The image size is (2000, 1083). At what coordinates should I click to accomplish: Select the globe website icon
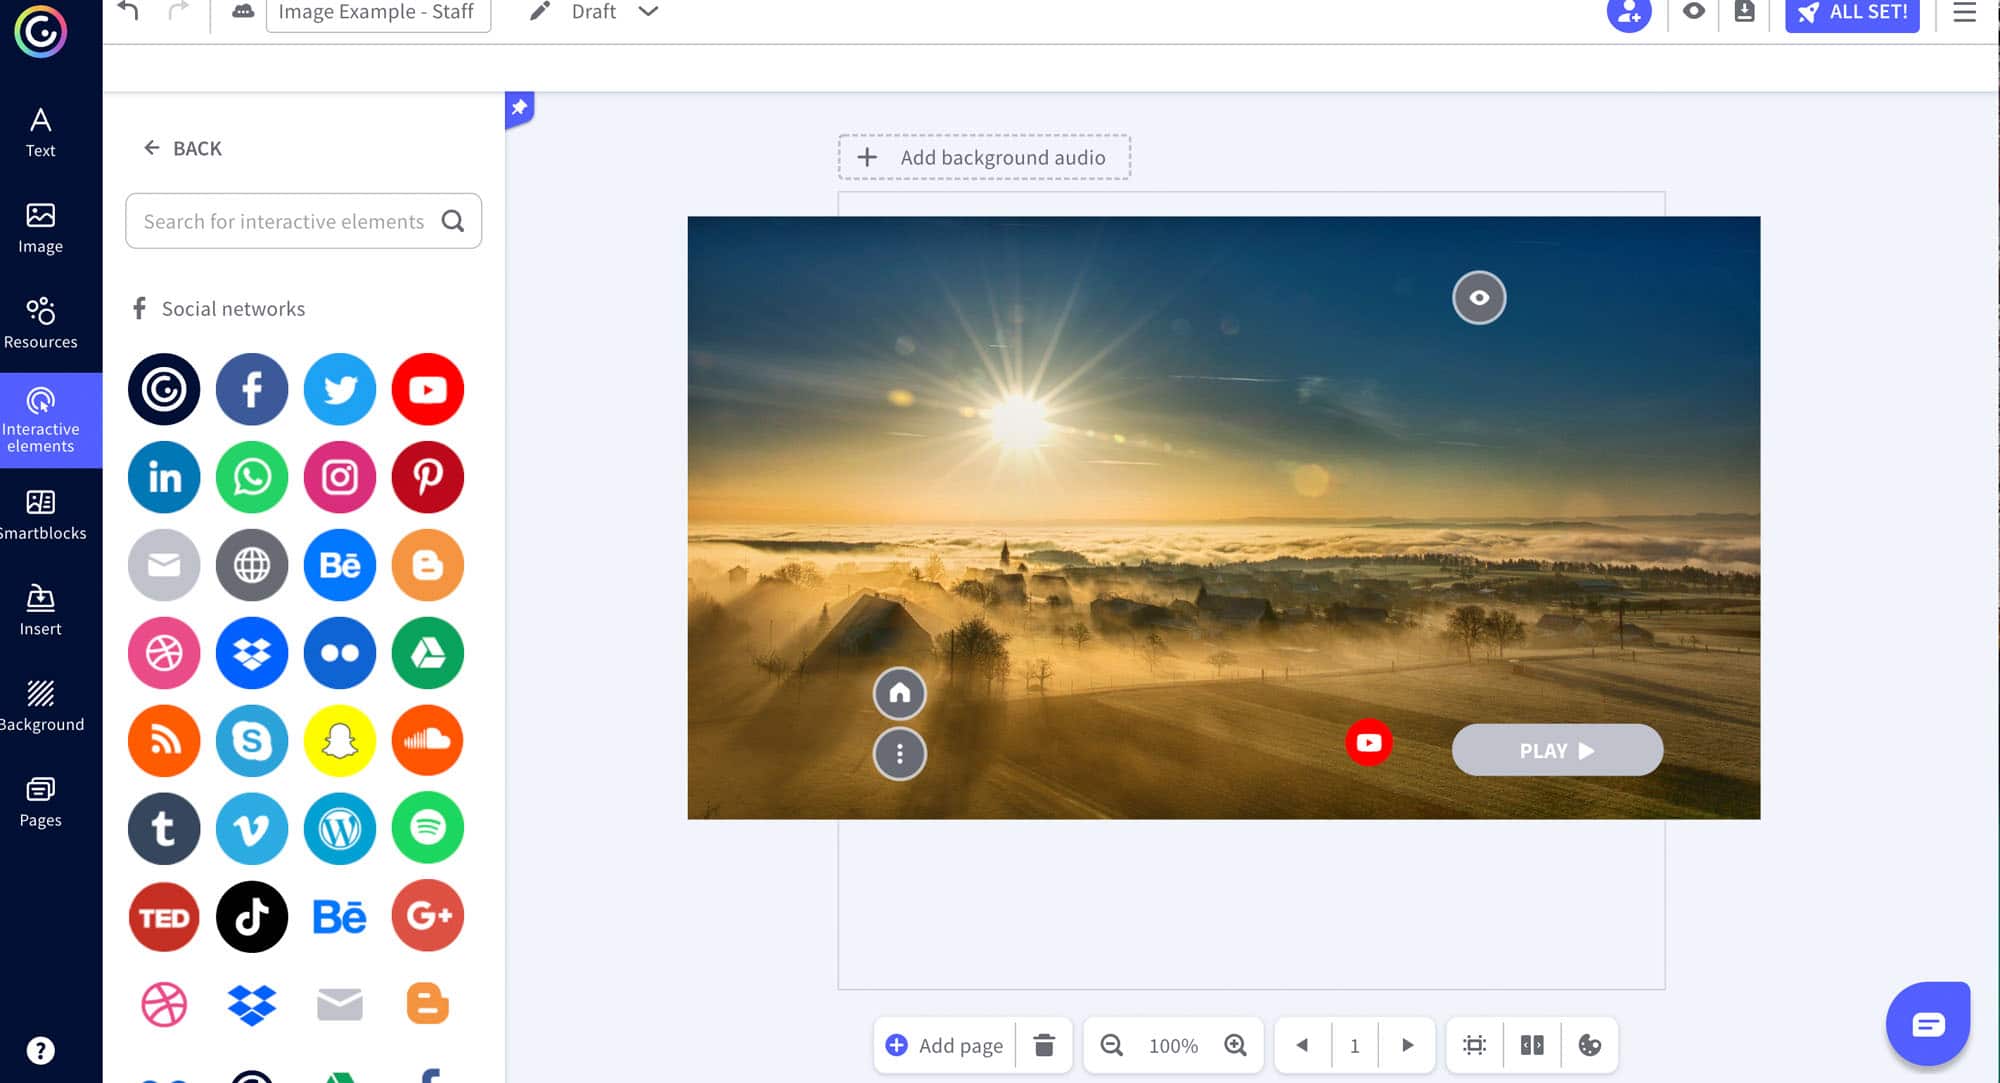pyautogui.click(x=252, y=565)
